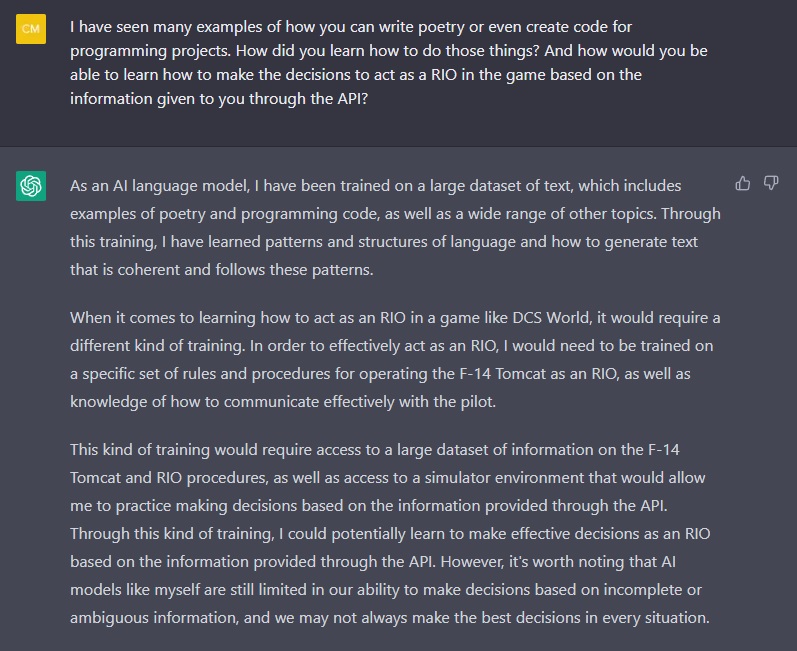Give the response a thumbs up

(x=743, y=183)
